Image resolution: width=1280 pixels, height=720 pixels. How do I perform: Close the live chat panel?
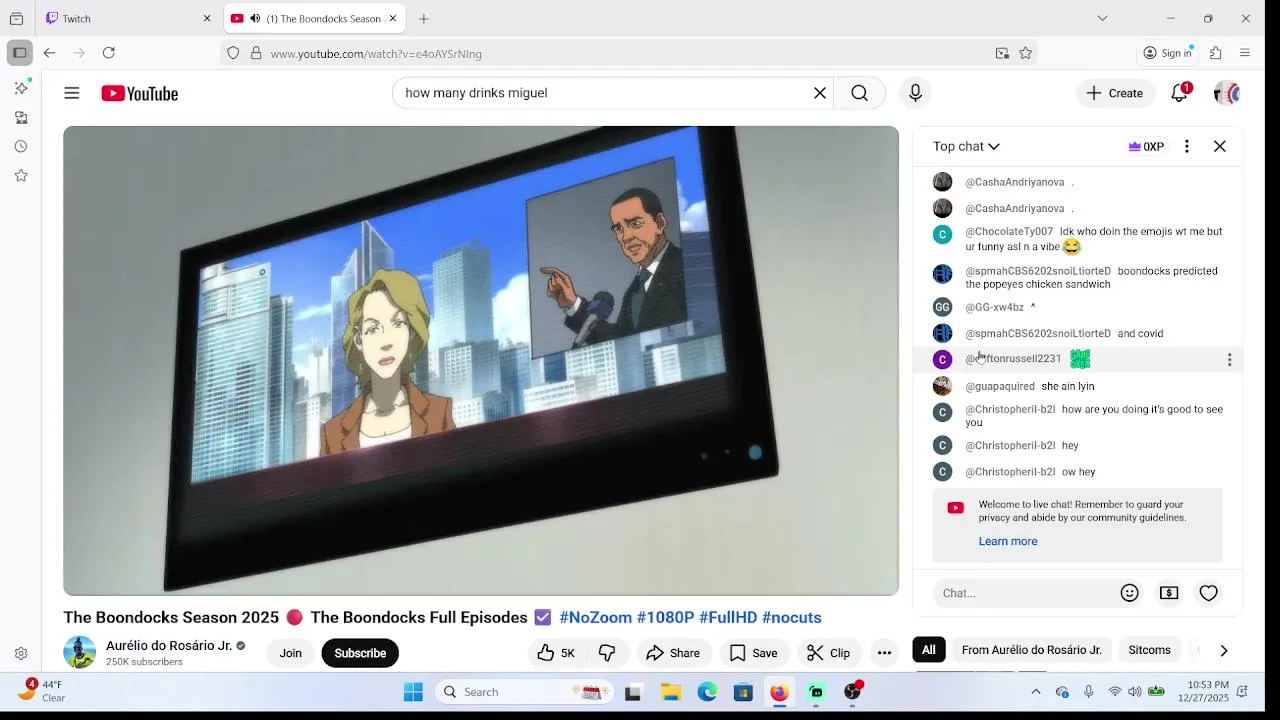1220,146
